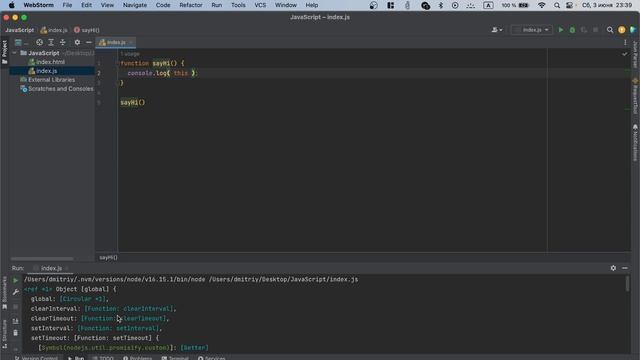Viewport: 640px width, 360px height.
Task: Open the Problems tool window tab
Action: pyautogui.click(x=138, y=358)
